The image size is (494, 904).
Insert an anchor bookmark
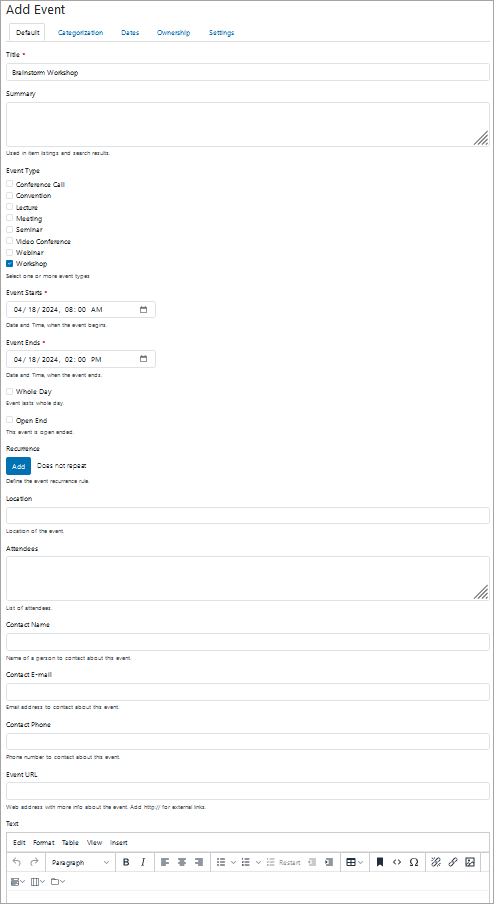pos(380,862)
